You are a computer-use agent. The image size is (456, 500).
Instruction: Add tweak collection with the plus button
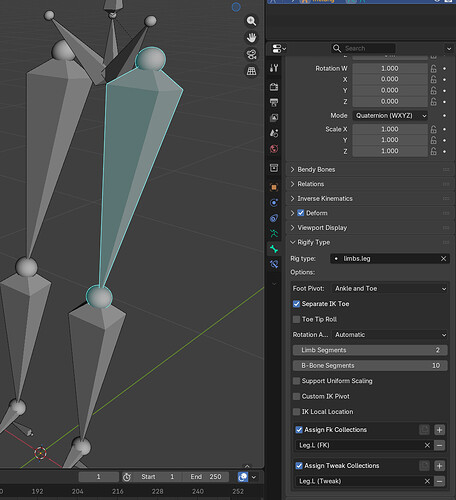439,466
